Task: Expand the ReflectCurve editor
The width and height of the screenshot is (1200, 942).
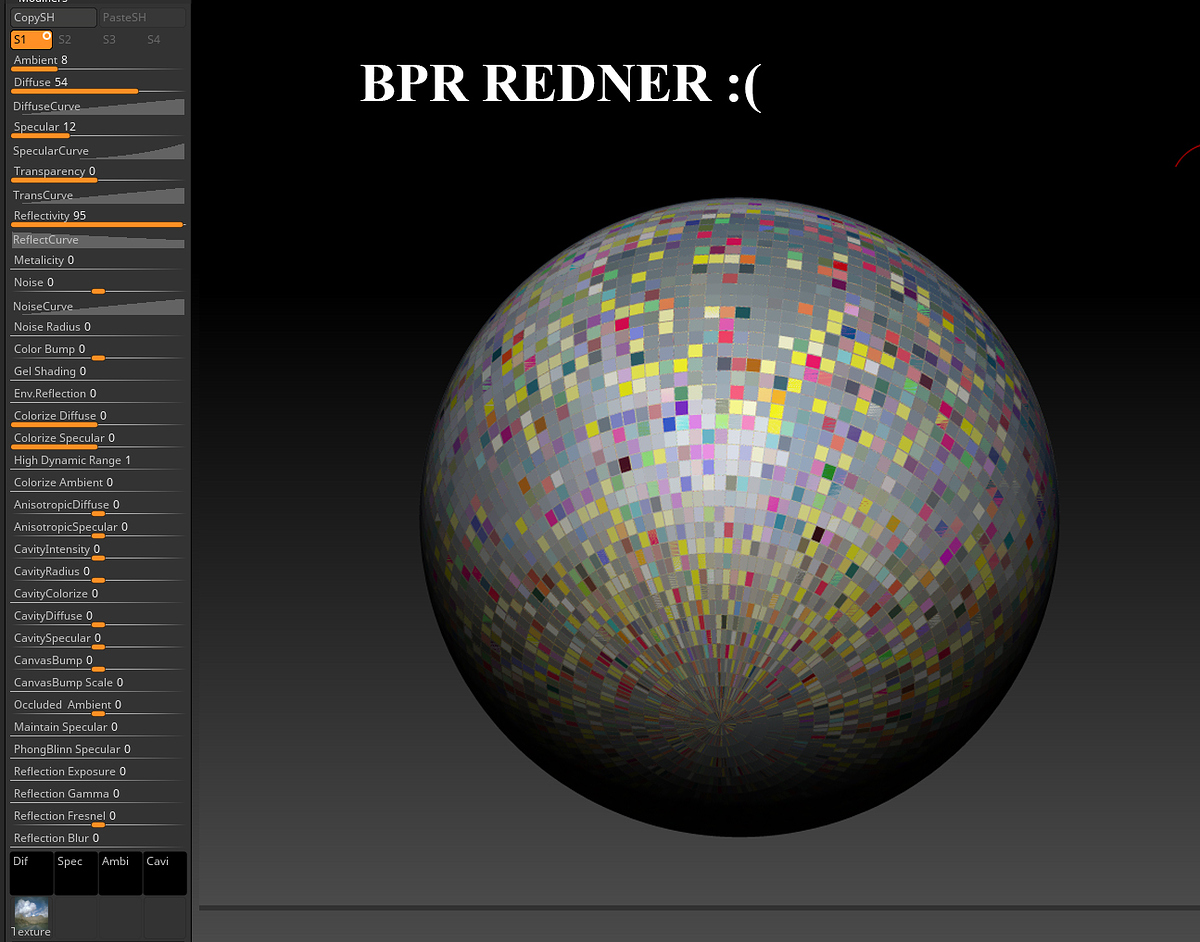Action: click(x=98, y=239)
